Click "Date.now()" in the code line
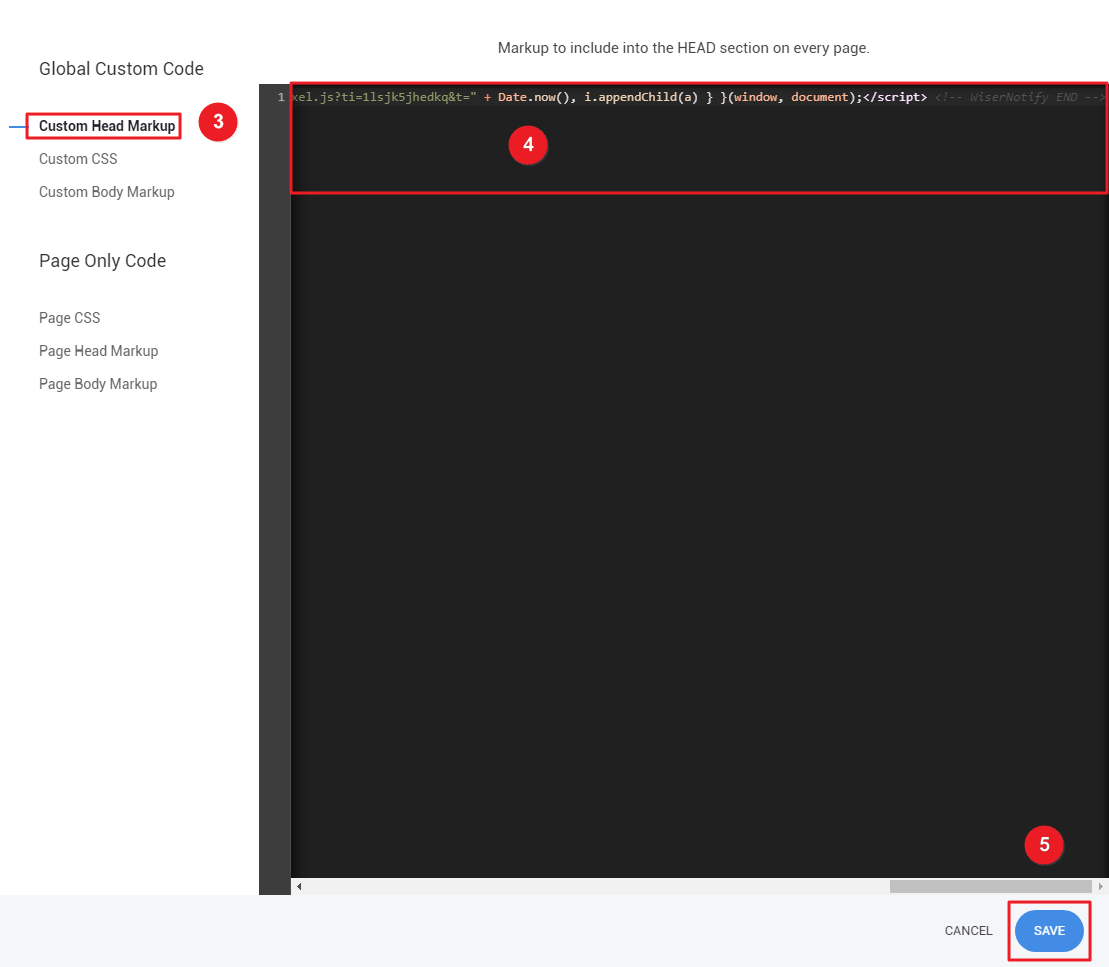 pyautogui.click(x=534, y=98)
